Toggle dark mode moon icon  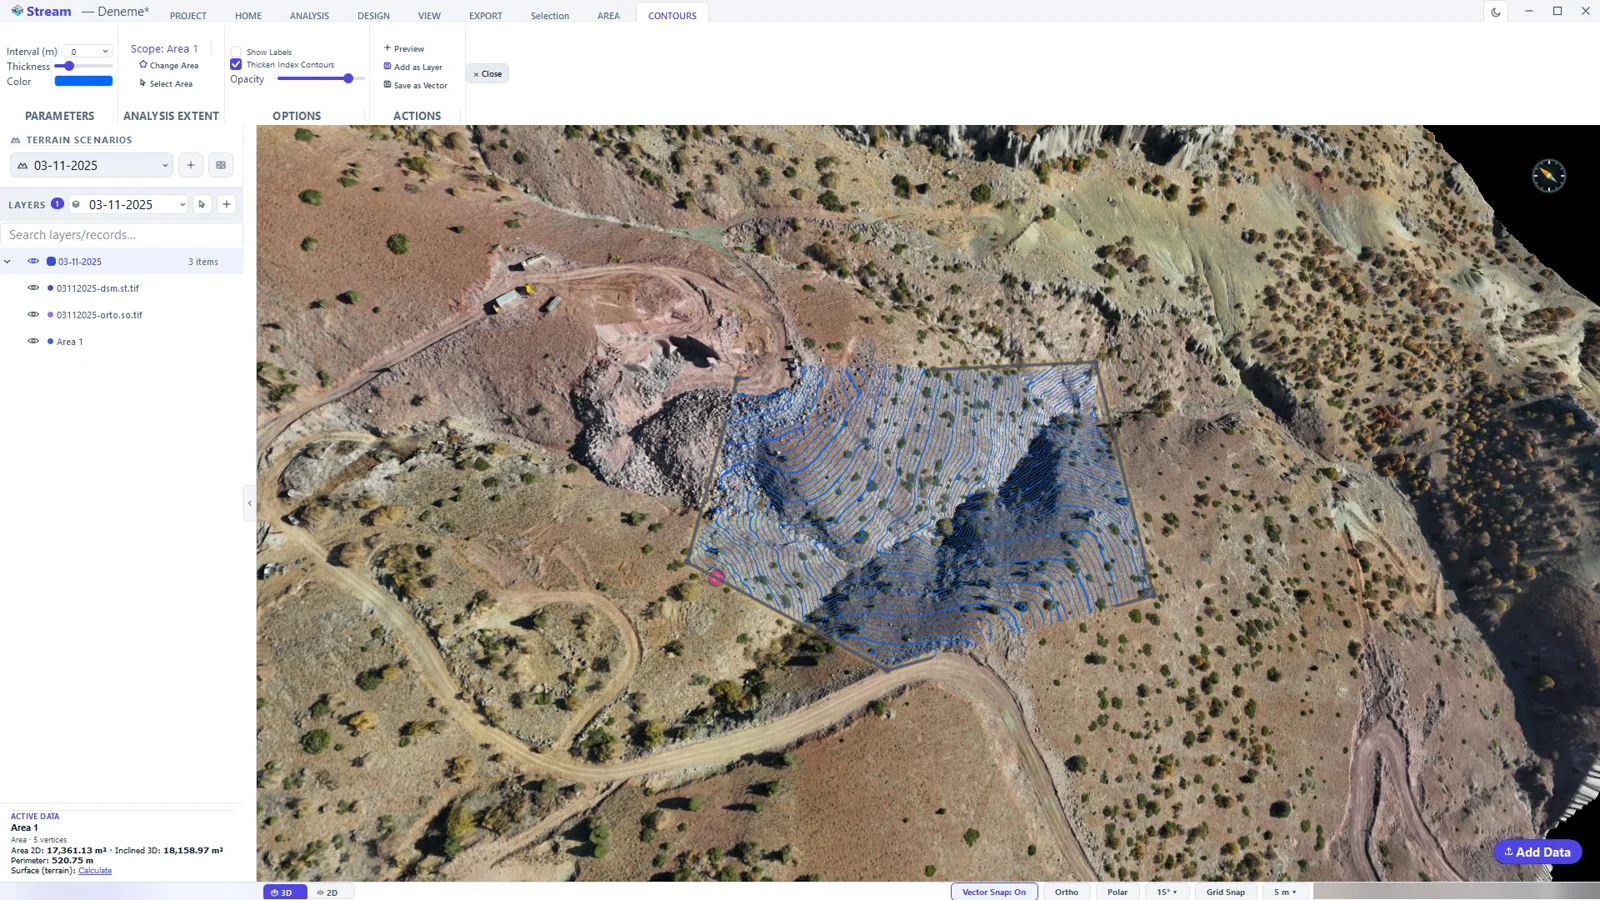pos(1495,12)
